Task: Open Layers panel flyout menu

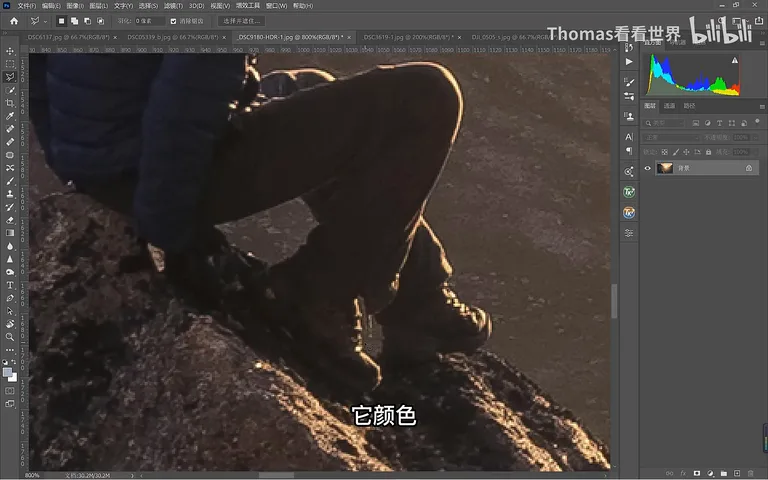Action: click(762, 106)
